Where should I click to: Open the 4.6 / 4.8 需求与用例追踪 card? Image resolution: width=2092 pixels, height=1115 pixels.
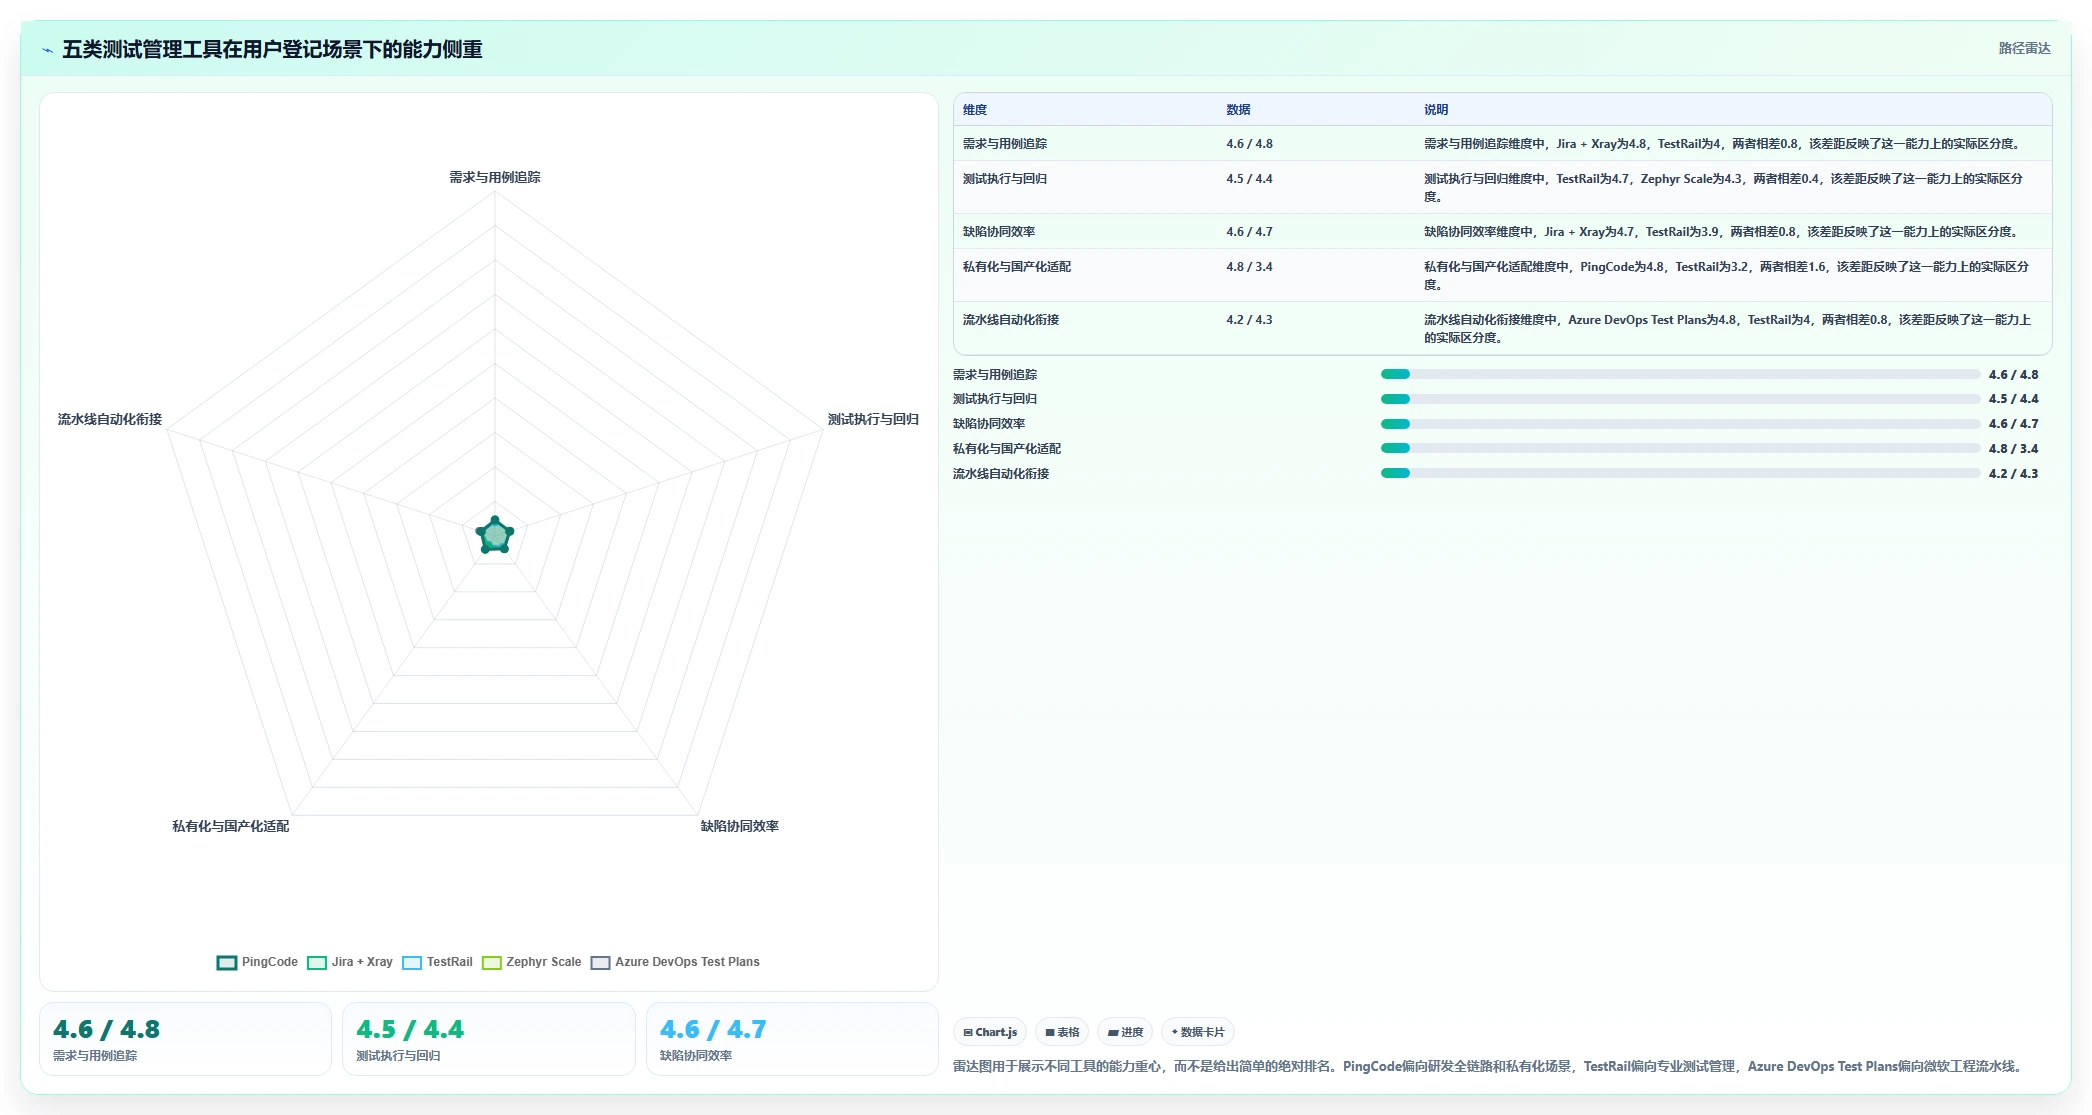tap(185, 1039)
